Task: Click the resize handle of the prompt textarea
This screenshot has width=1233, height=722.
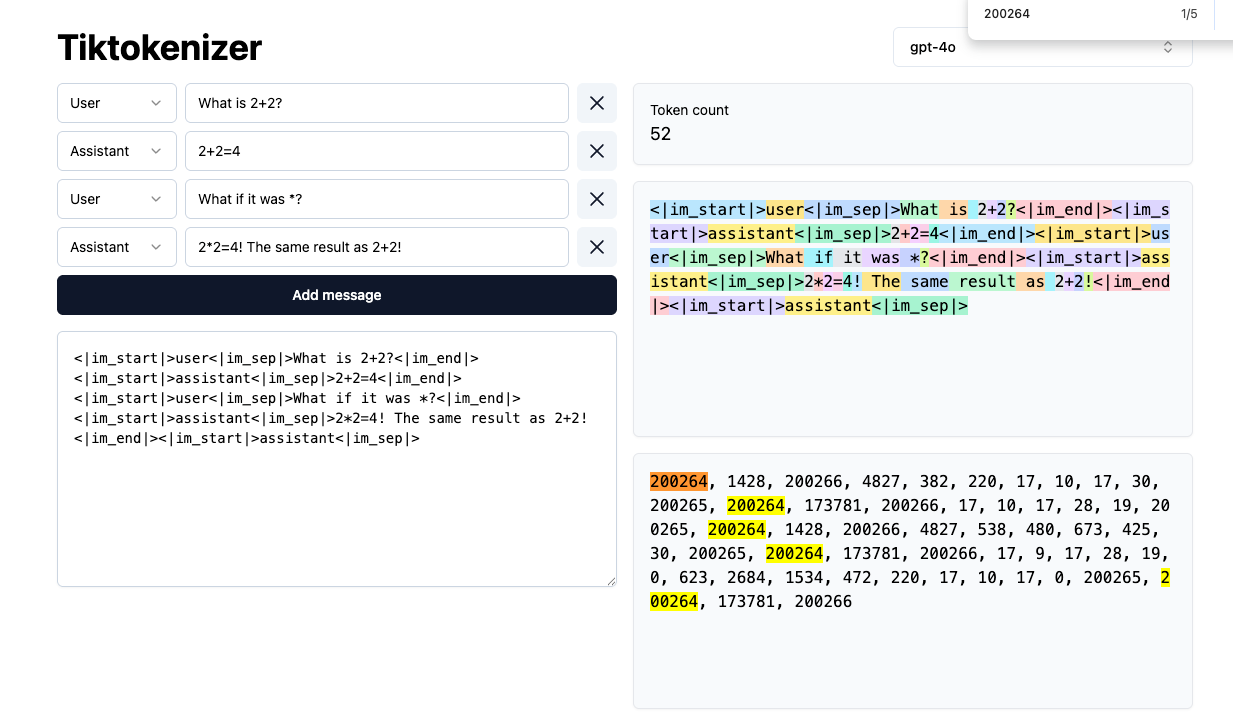Action: pos(610,580)
